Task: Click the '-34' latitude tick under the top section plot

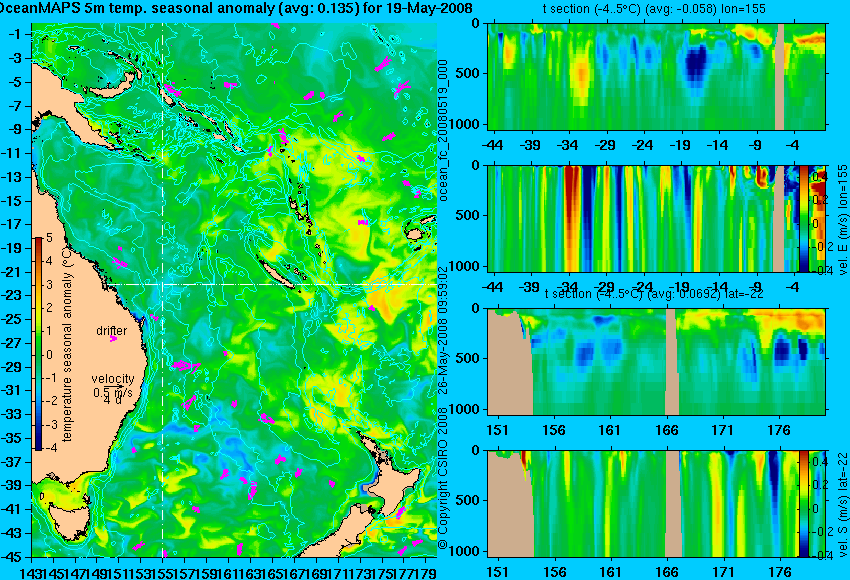Action: (568, 145)
